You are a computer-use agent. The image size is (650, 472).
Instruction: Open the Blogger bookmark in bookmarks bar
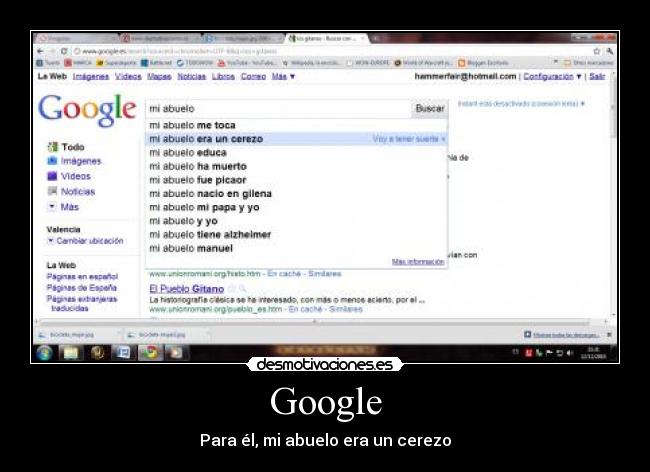tap(483, 63)
